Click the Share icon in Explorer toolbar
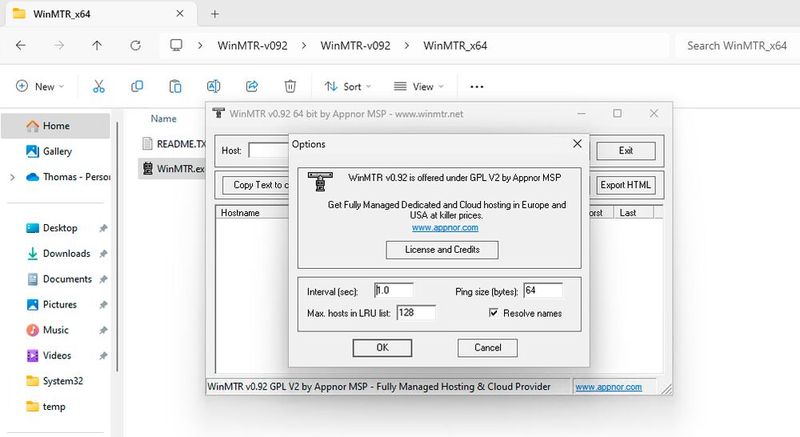 (252, 87)
